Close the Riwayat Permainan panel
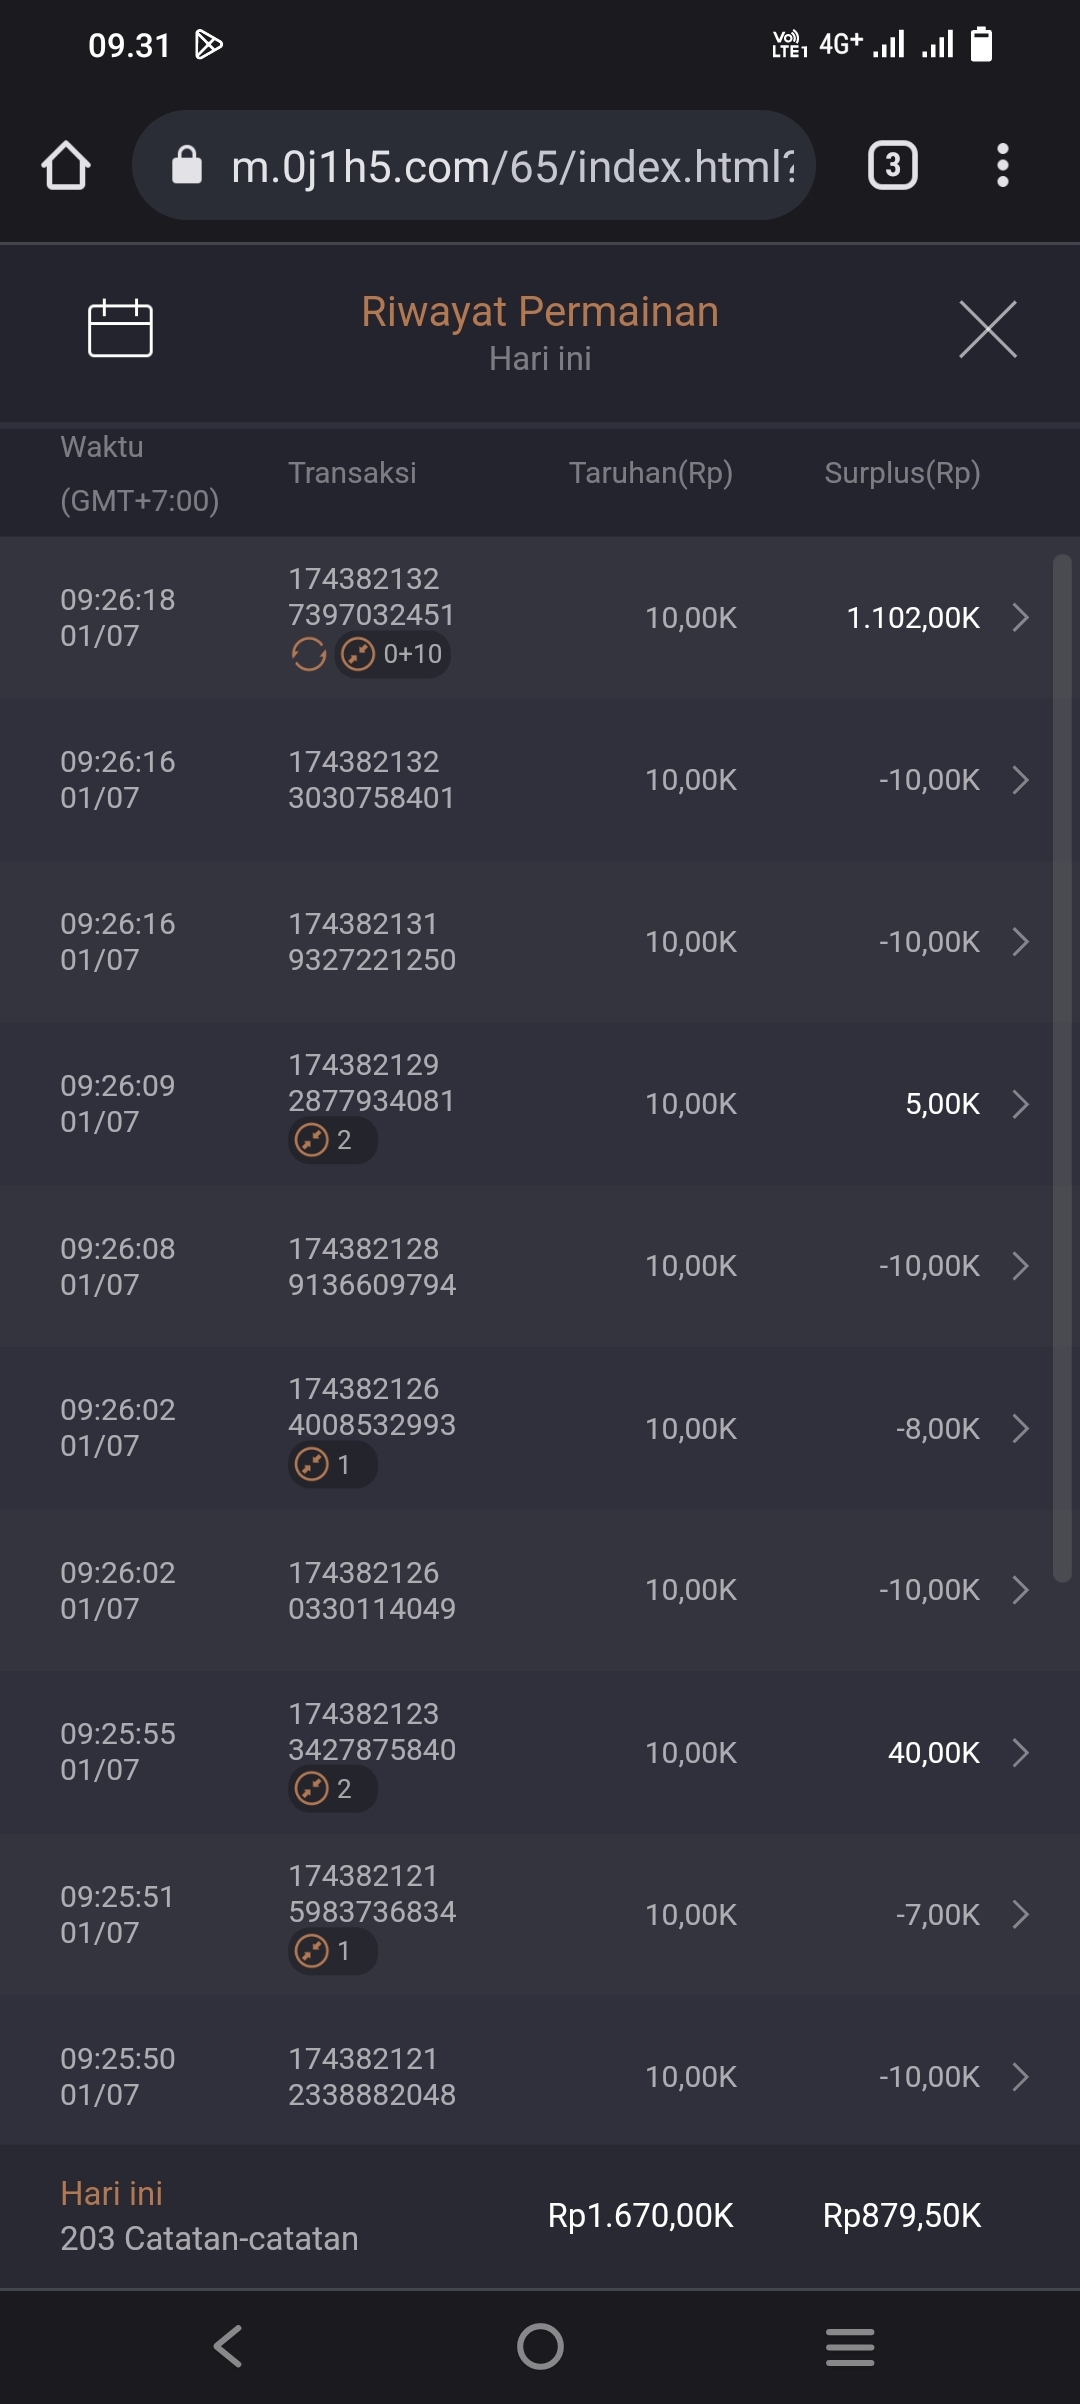The image size is (1080, 2404). [x=987, y=329]
